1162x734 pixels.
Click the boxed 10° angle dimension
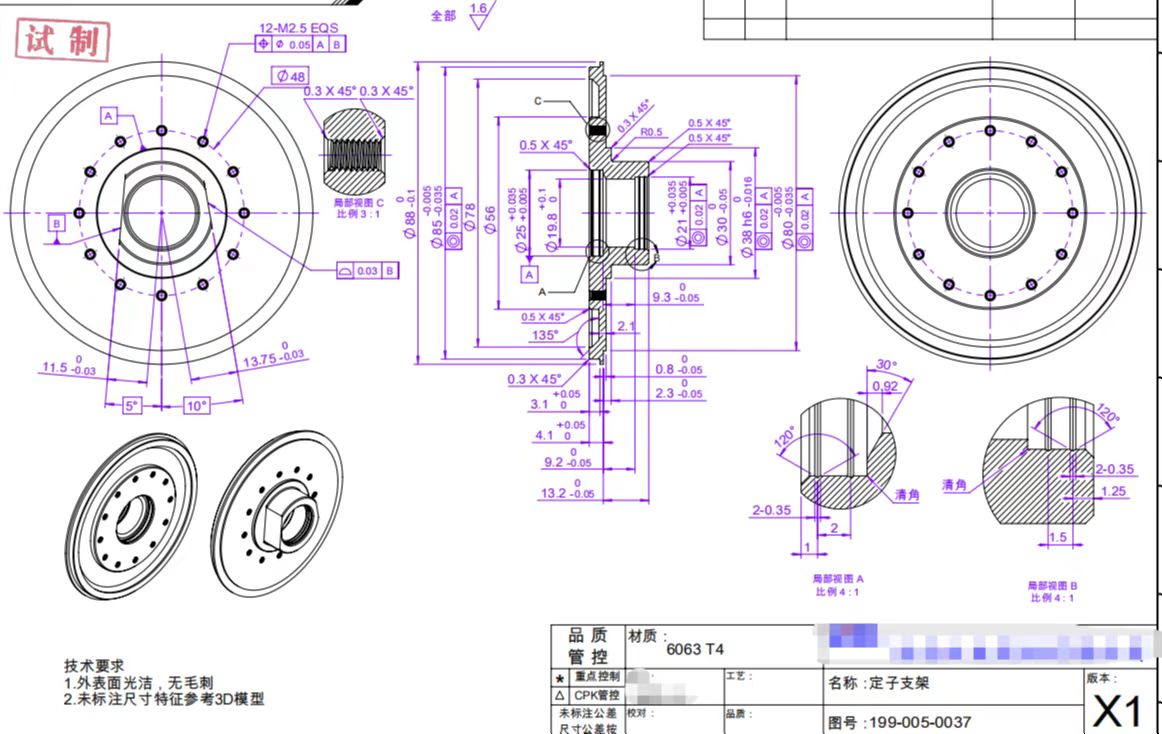[196, 406]
